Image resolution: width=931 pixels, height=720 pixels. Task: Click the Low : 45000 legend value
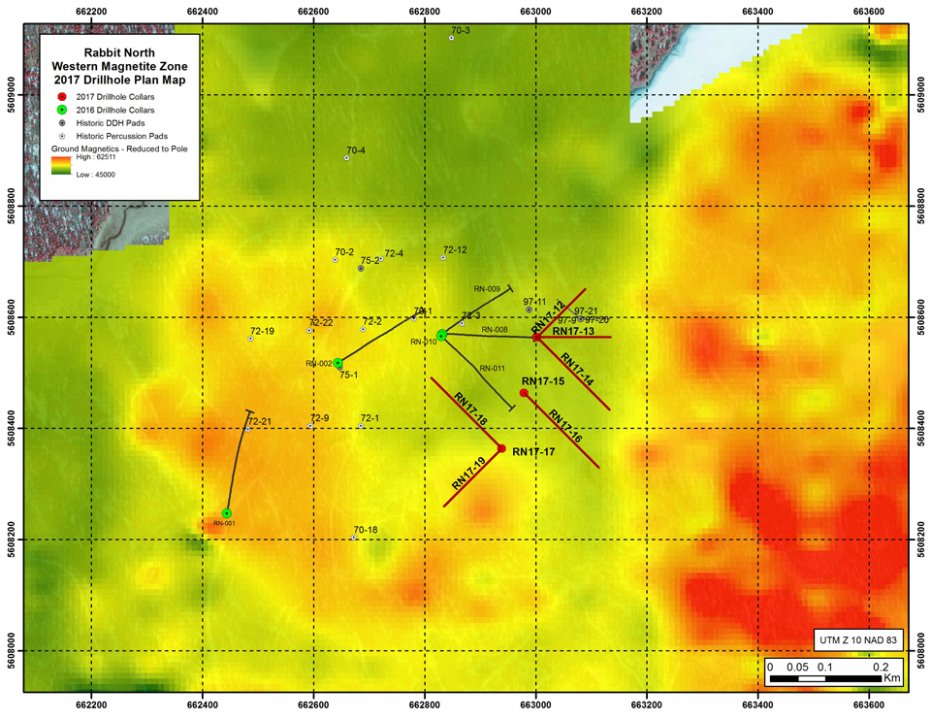click(96, 175)
